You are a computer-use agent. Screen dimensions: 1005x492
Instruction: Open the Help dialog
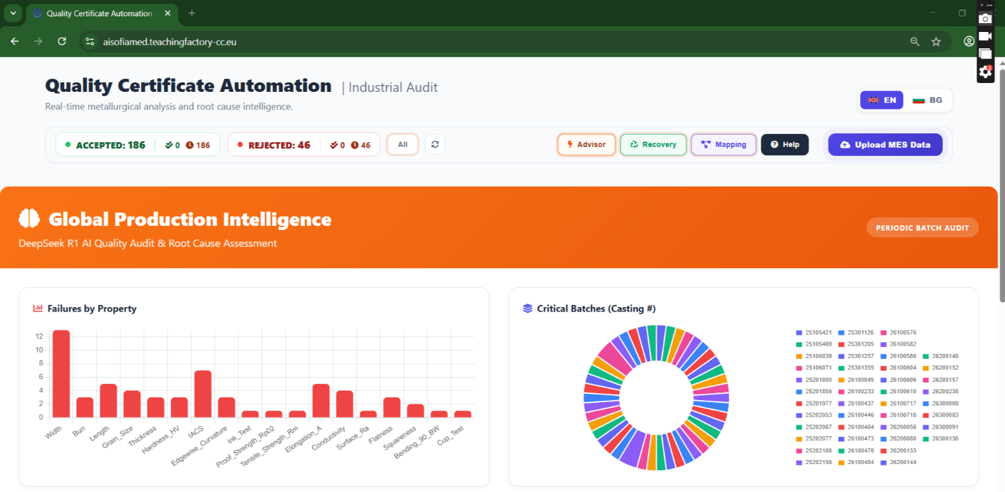coord(785,145)
